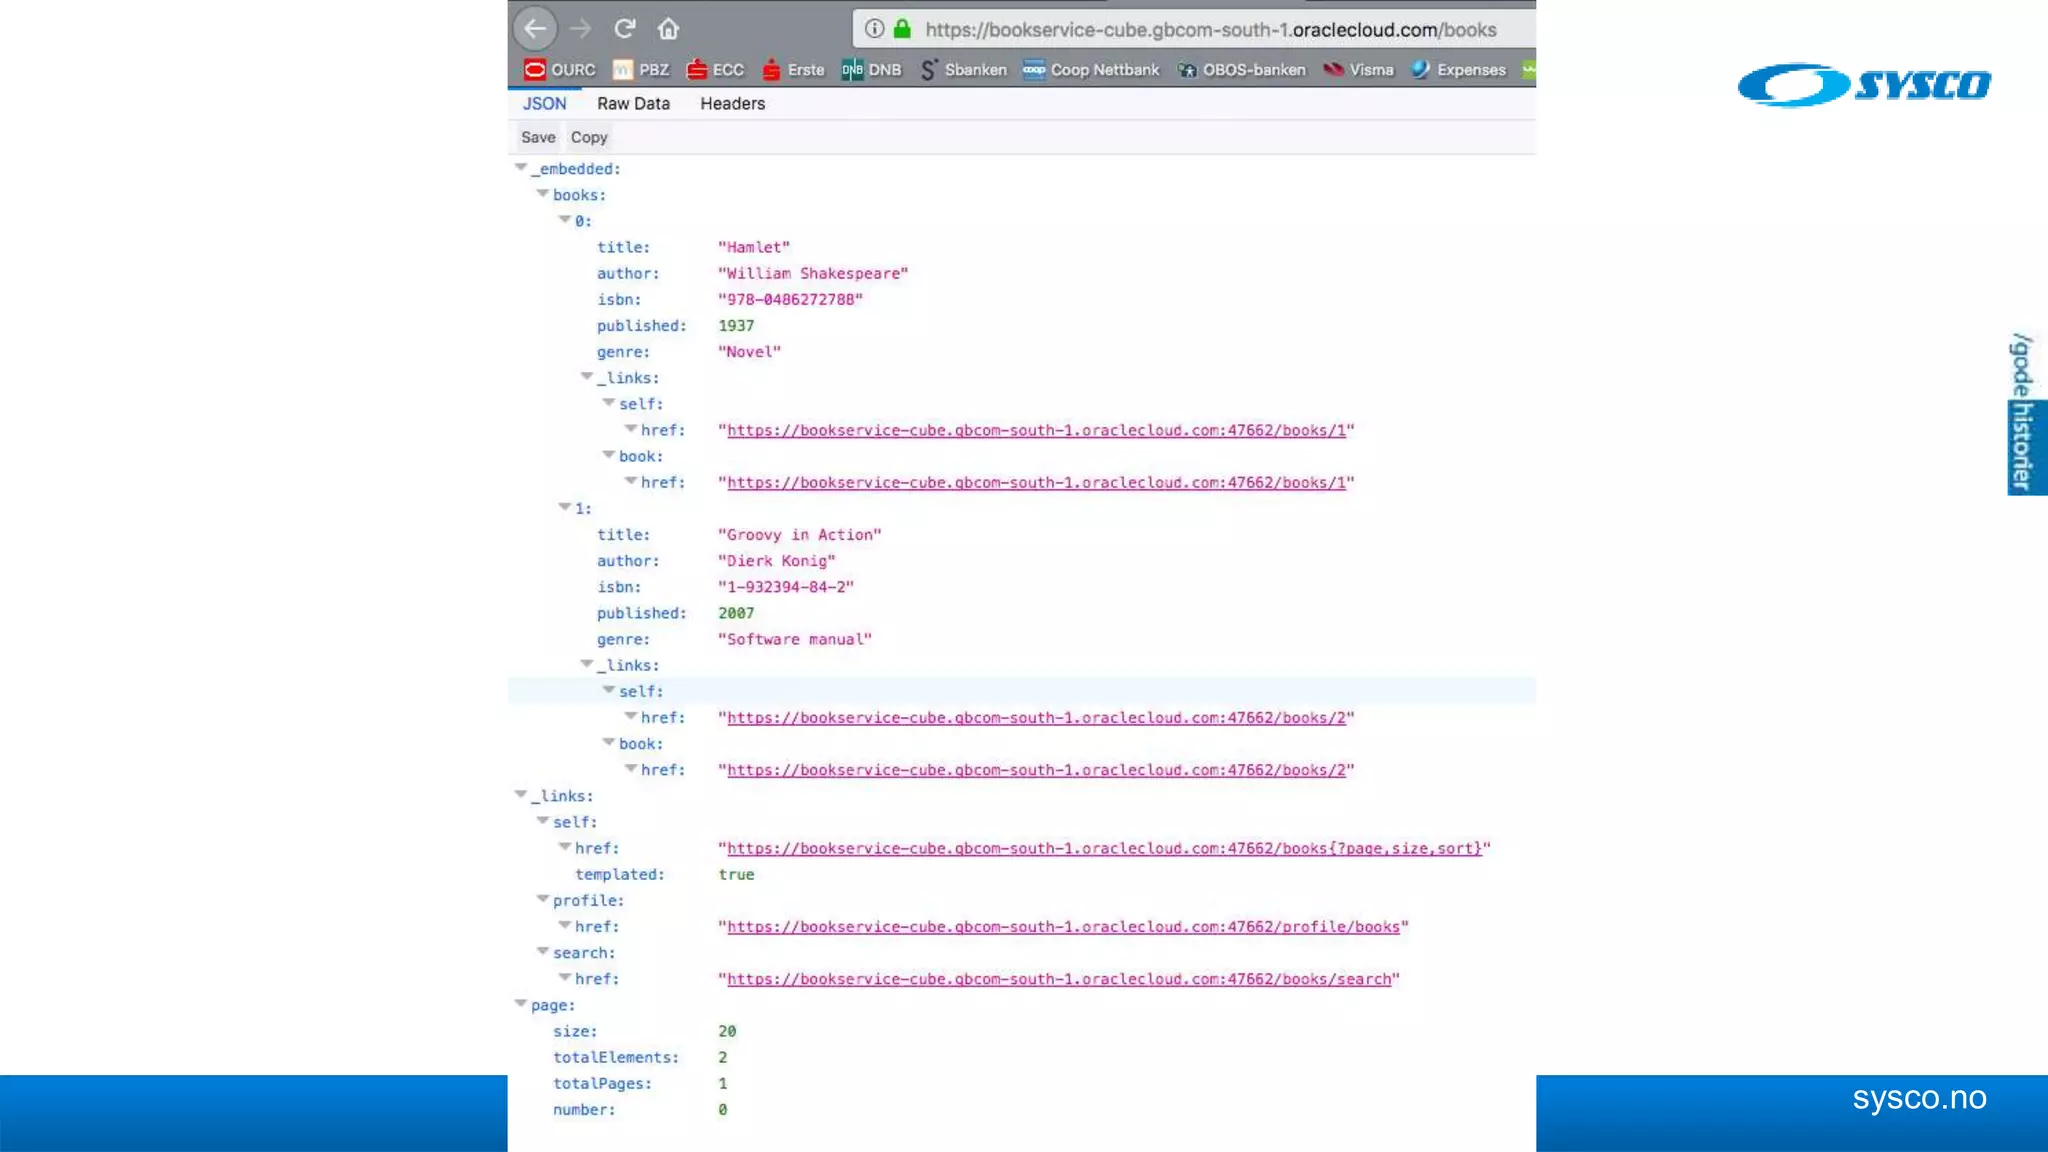
Task: Click the Save button
Action: pyautogui.click(x=538, y=138)
